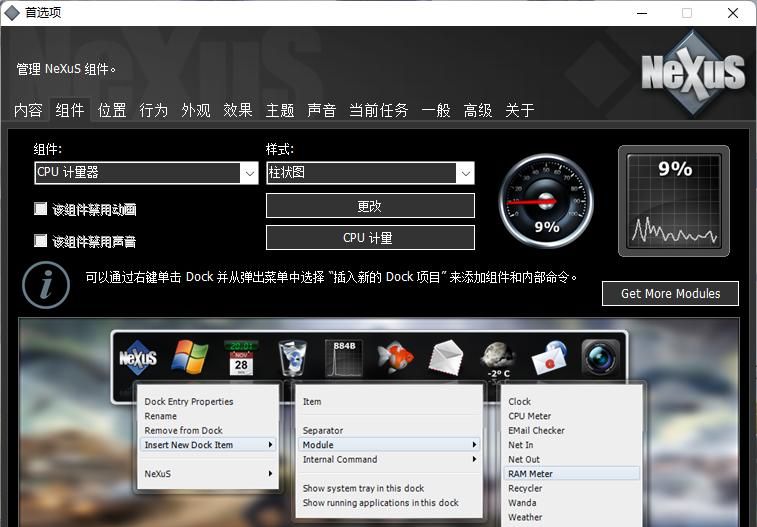This screenshot has width=757, height=527.
Task: Select the 组件 tab
Action: coord(70,110)
